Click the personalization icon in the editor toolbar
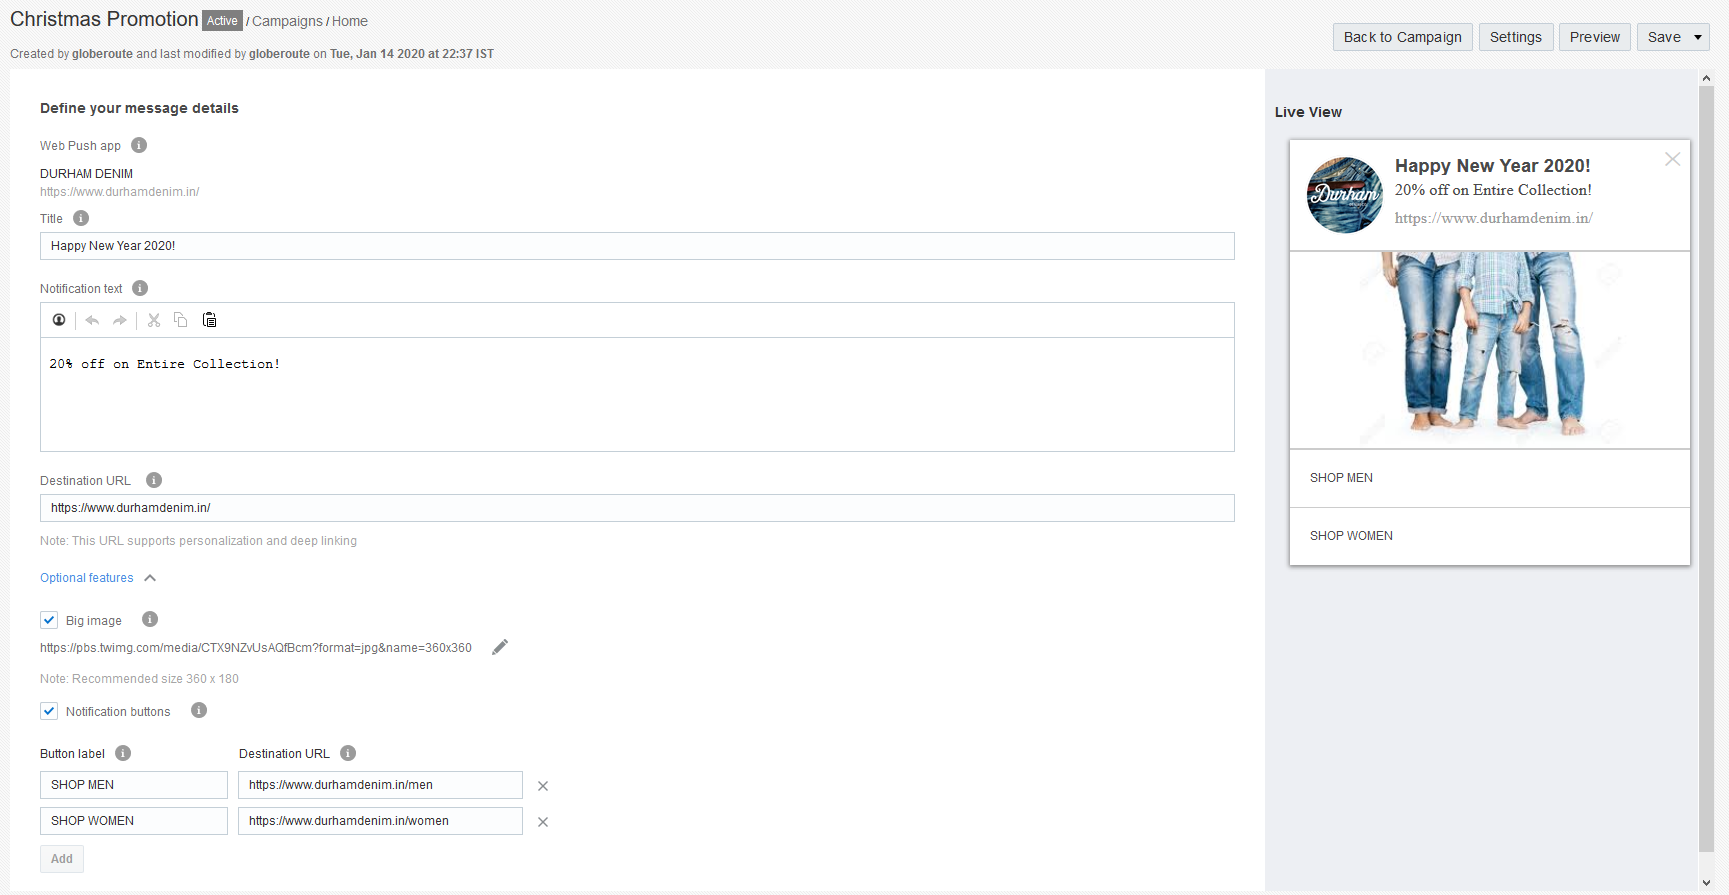 [x=59, y=320]
